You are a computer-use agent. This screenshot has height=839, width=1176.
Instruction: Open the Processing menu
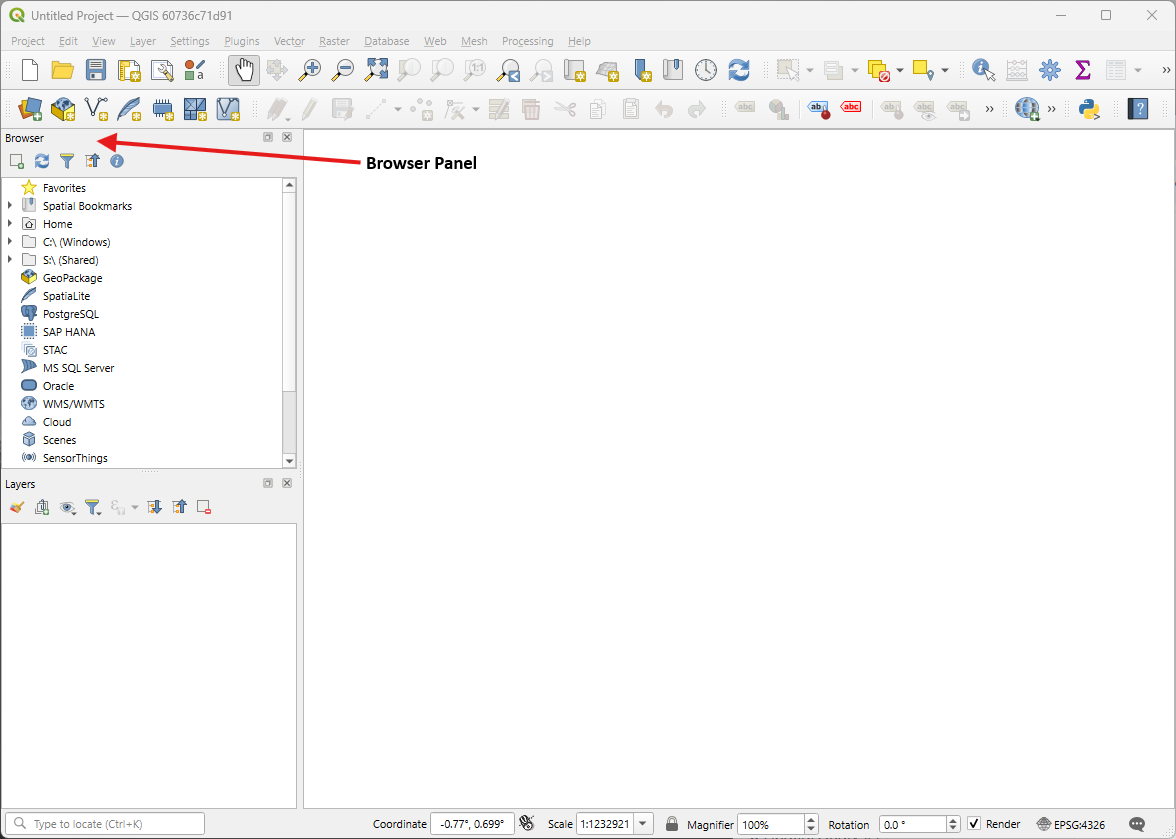pos(527,41)
